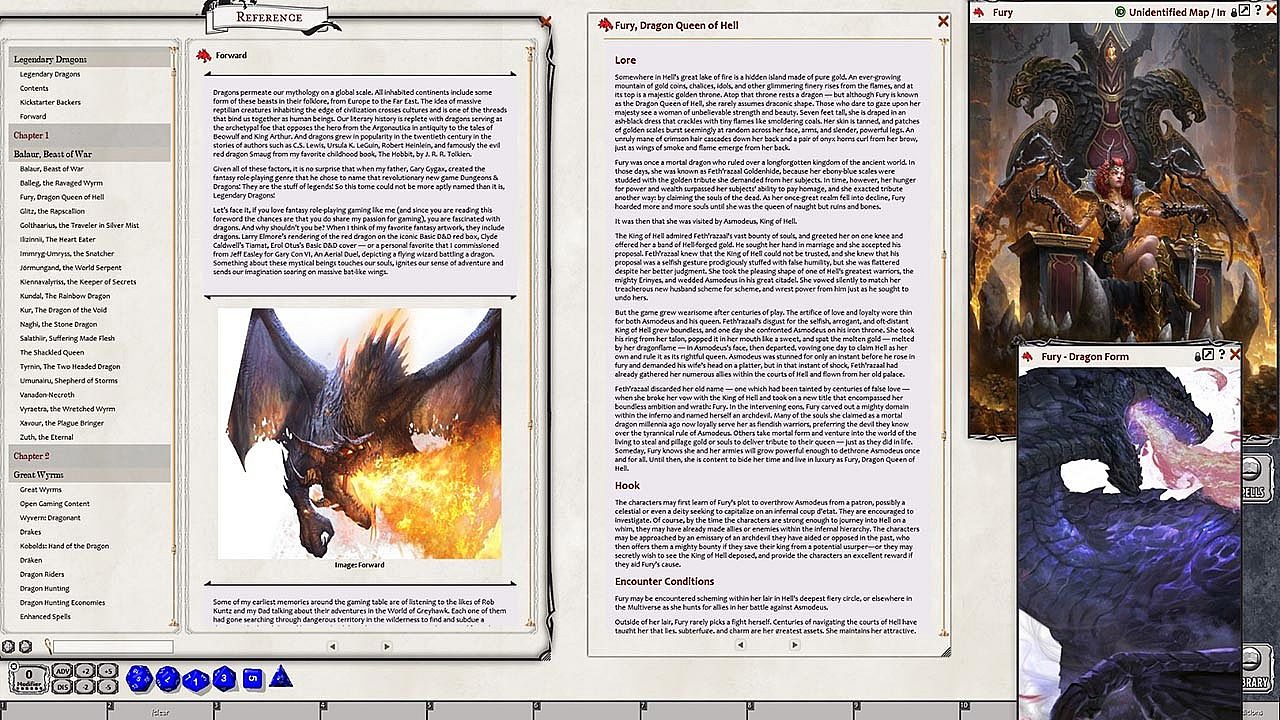Open Kundal, The Rainbow Dragon entry
Viewport: 1280px width, 720px height.
[65, 296]
